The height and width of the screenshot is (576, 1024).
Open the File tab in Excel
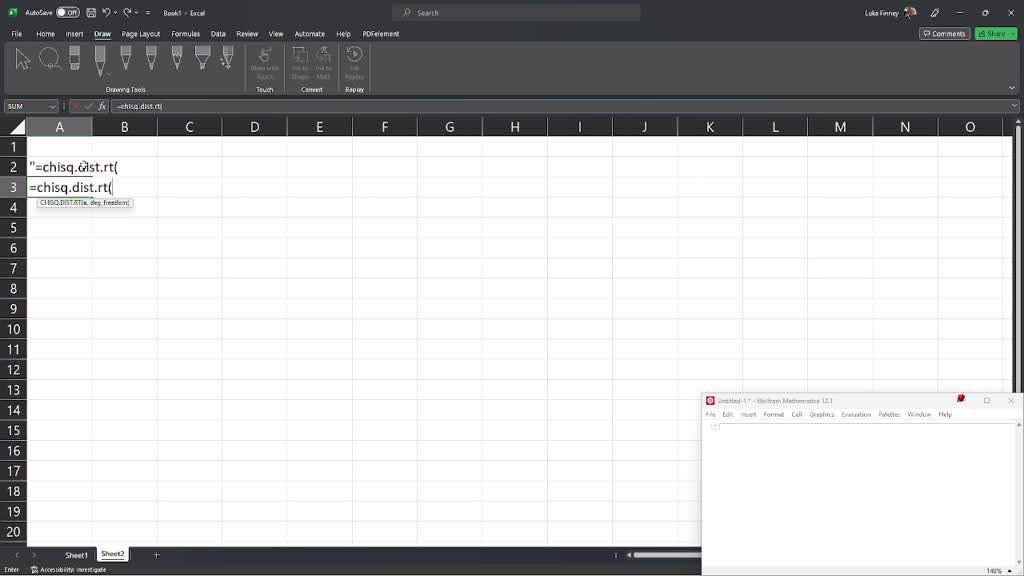16,33
